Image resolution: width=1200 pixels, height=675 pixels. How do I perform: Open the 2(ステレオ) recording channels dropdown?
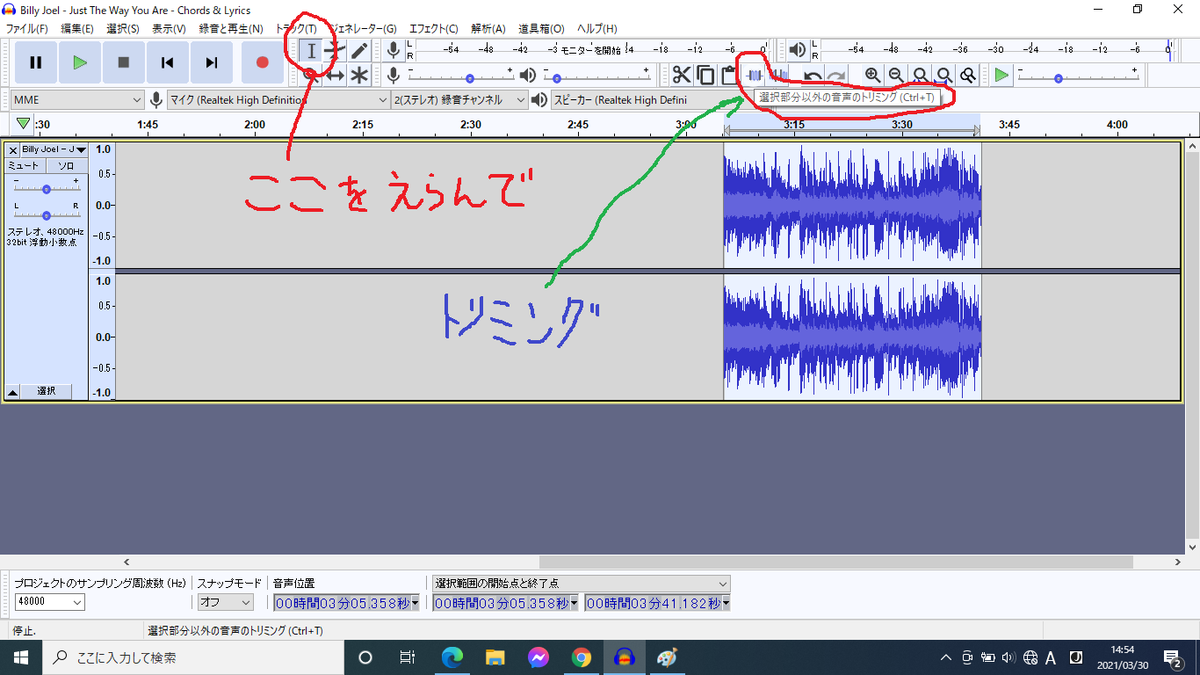click(459, 100)
